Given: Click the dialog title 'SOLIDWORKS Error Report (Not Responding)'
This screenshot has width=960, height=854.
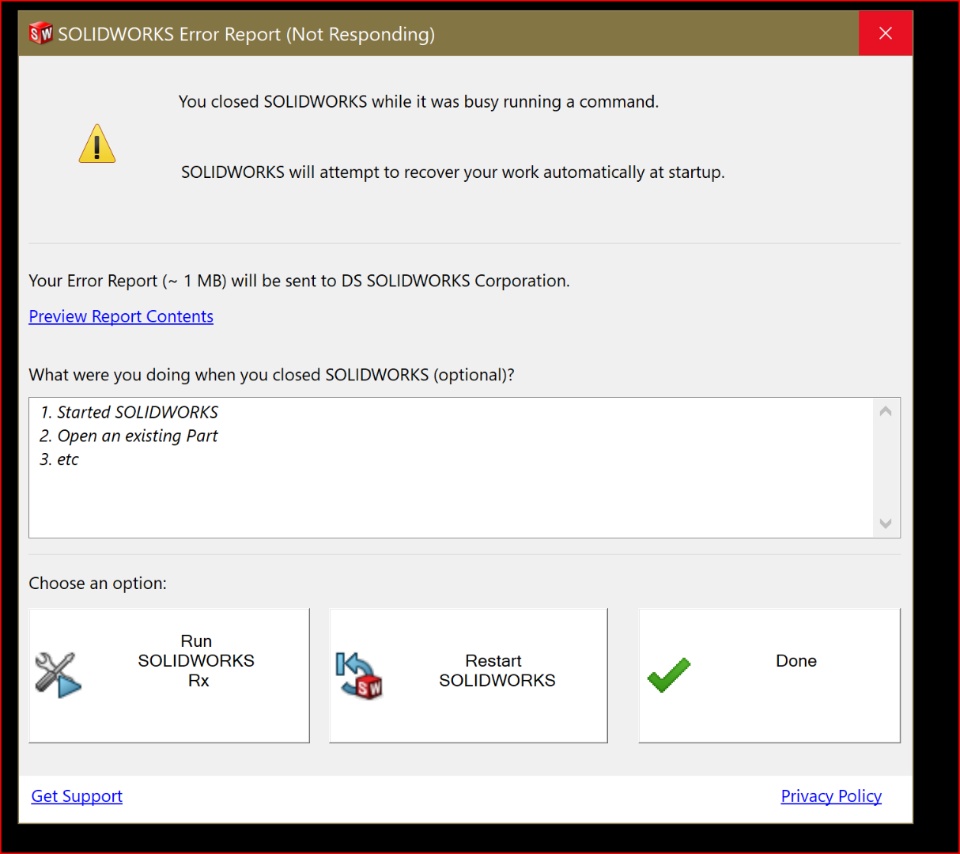Looking at the screenshot, I should click(x=246, y=34).
